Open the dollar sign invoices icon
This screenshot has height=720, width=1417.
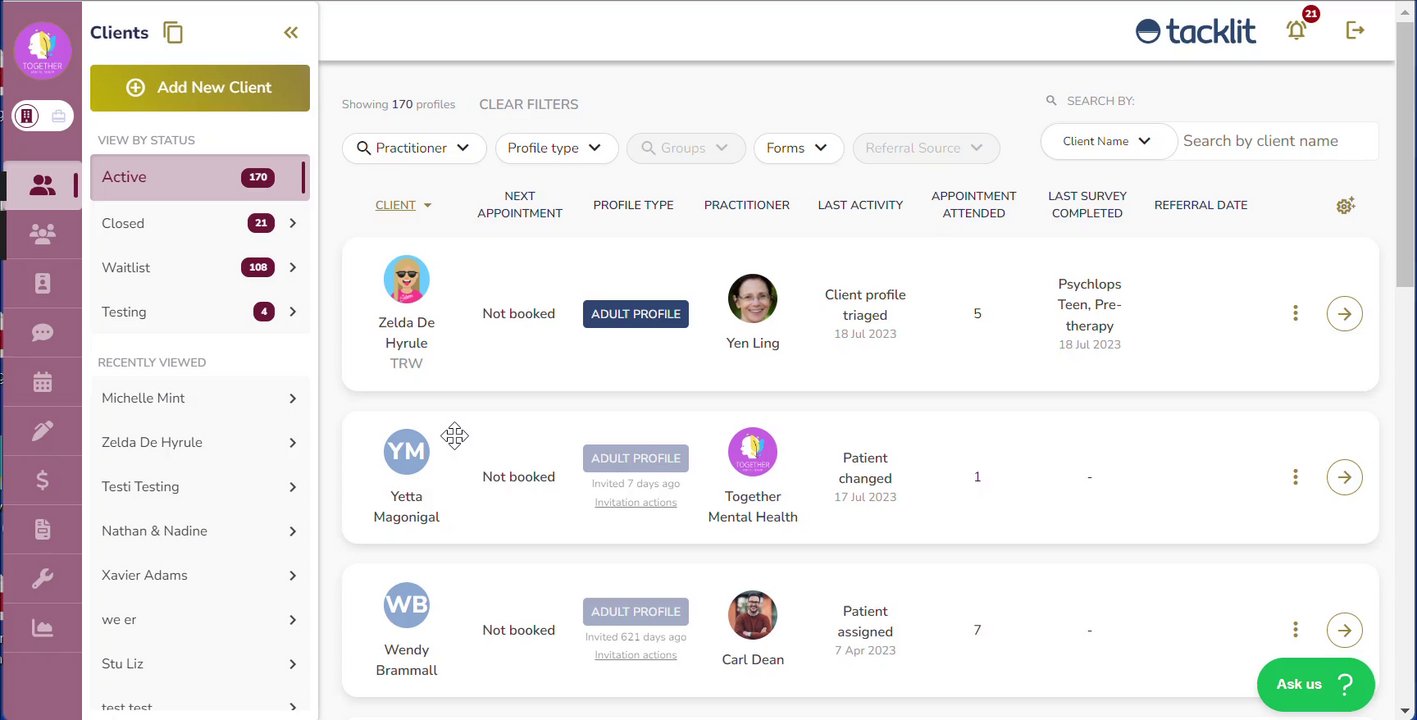[x=42, y=481]
